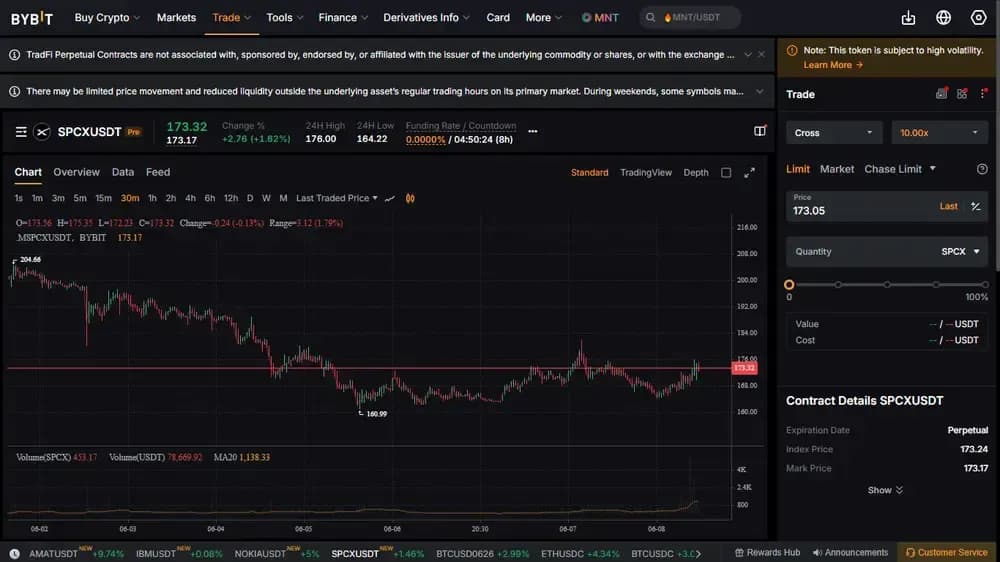This screenshot has width=1000, height=562.
Task: Click the order type help icon
Action: [x=982, y=169]
